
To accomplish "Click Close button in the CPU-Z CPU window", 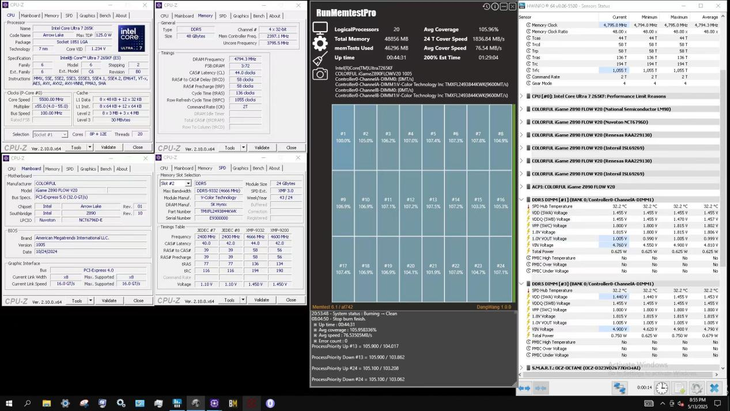I will click(138, 147).
